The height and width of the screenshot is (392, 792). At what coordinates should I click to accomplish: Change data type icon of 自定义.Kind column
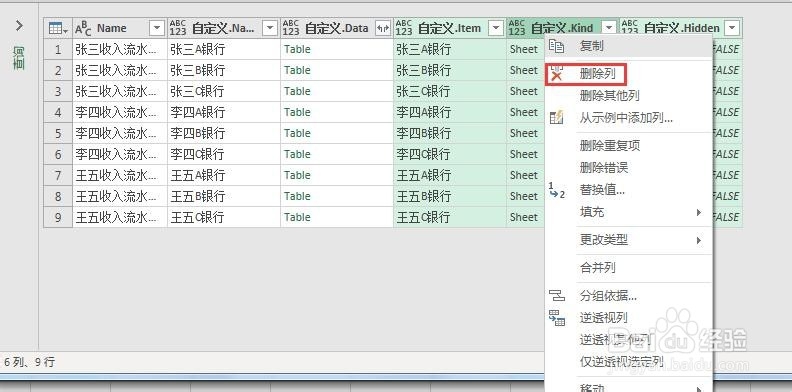coord(517,28)
